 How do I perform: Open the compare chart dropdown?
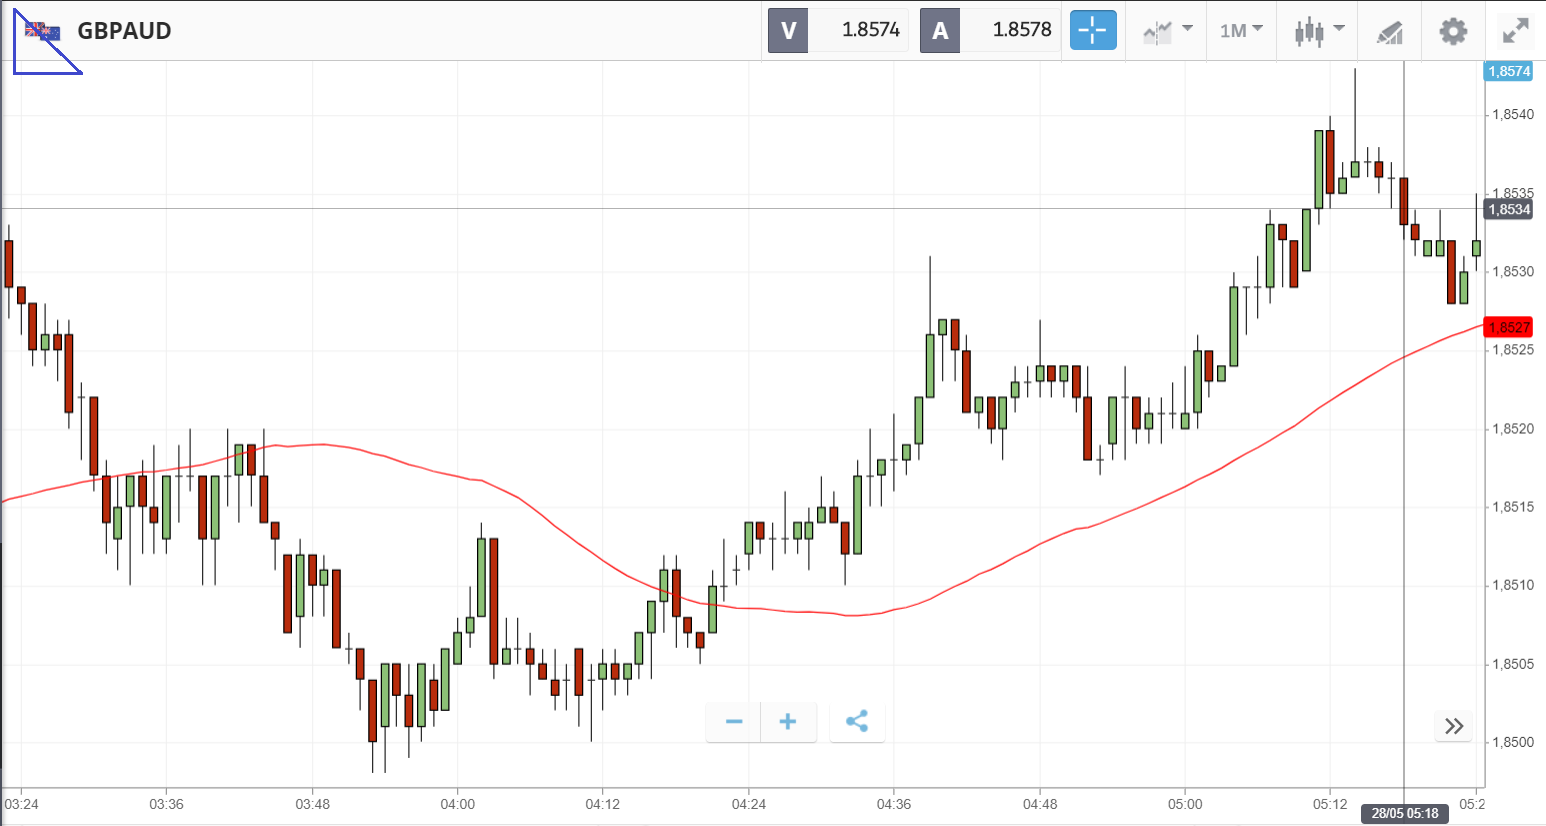1167,31
